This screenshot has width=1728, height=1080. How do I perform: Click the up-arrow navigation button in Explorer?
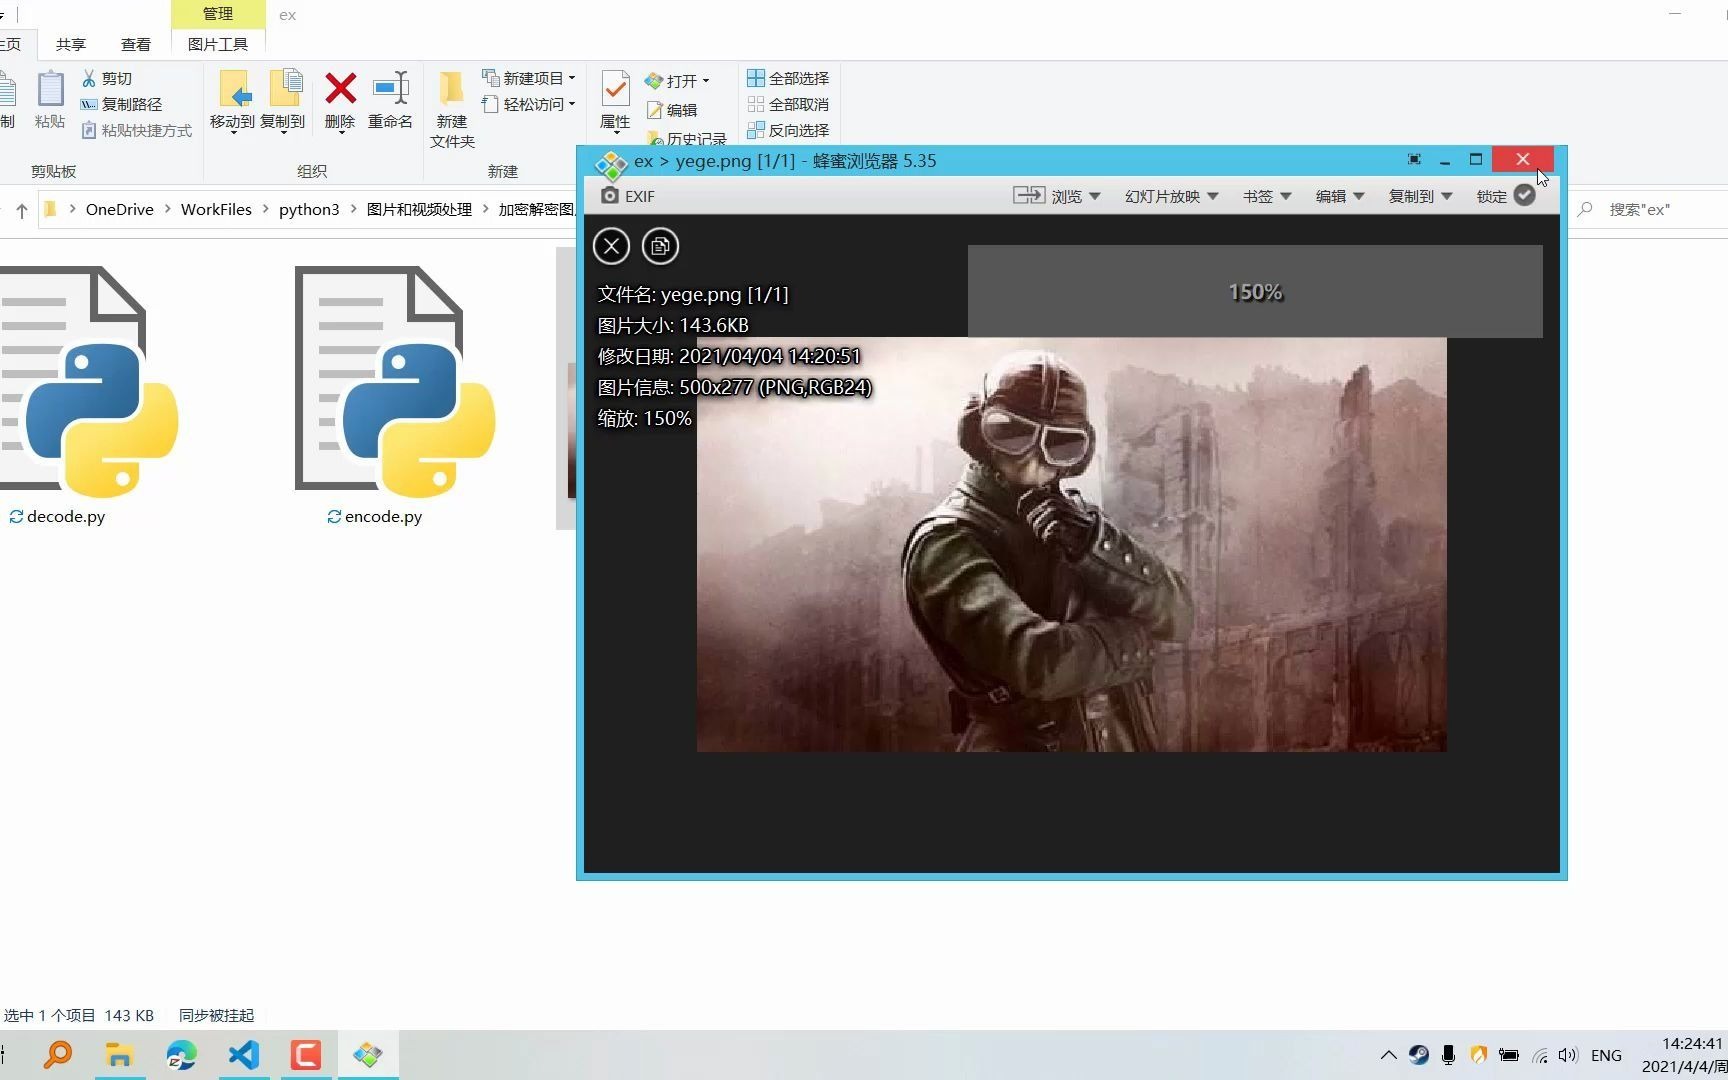22,210
